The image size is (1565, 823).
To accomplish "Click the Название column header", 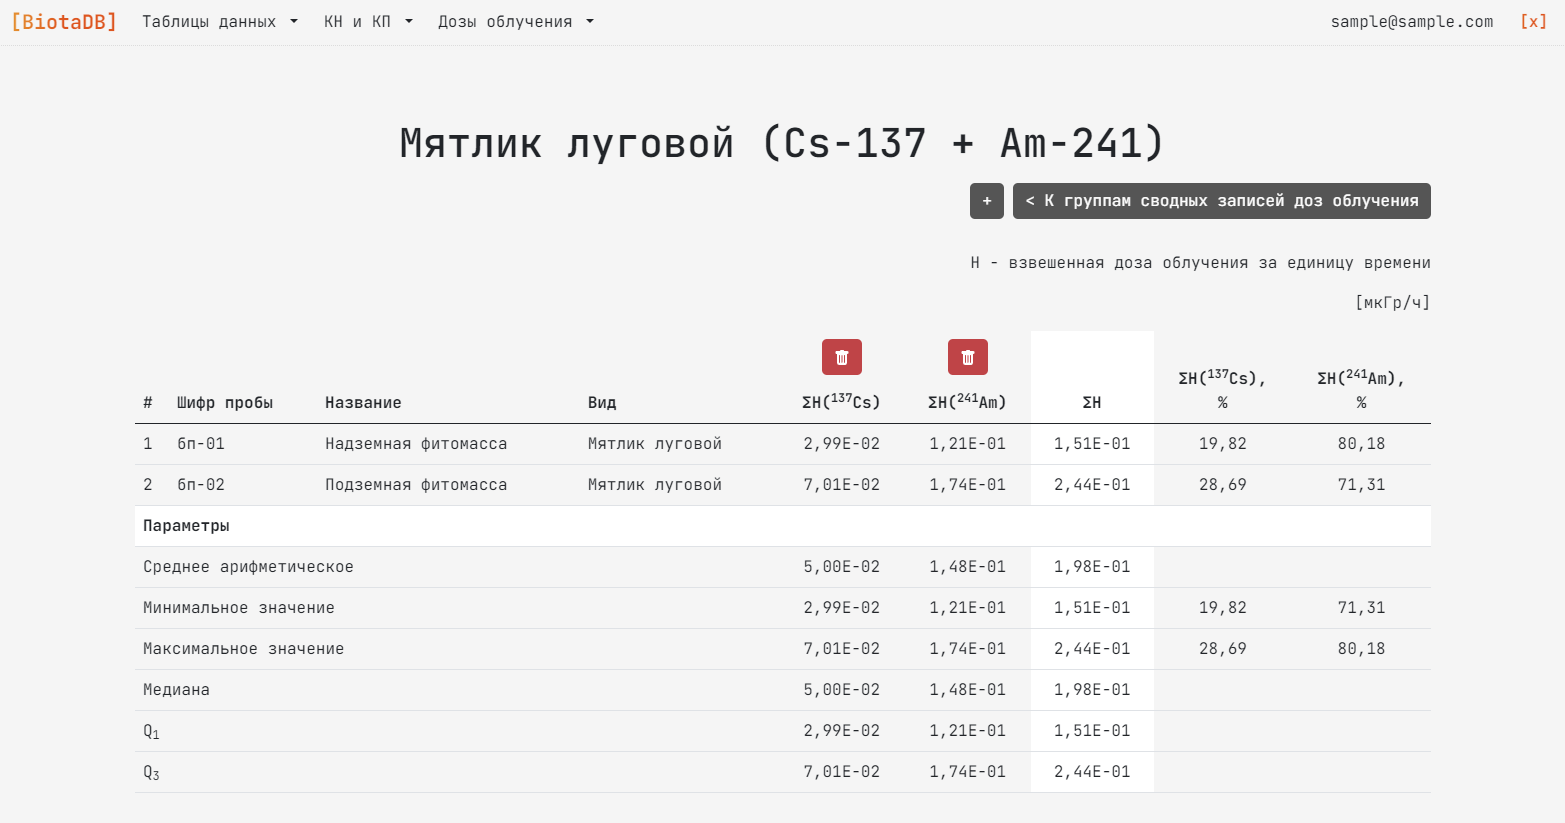I will [x=363, y=403].
